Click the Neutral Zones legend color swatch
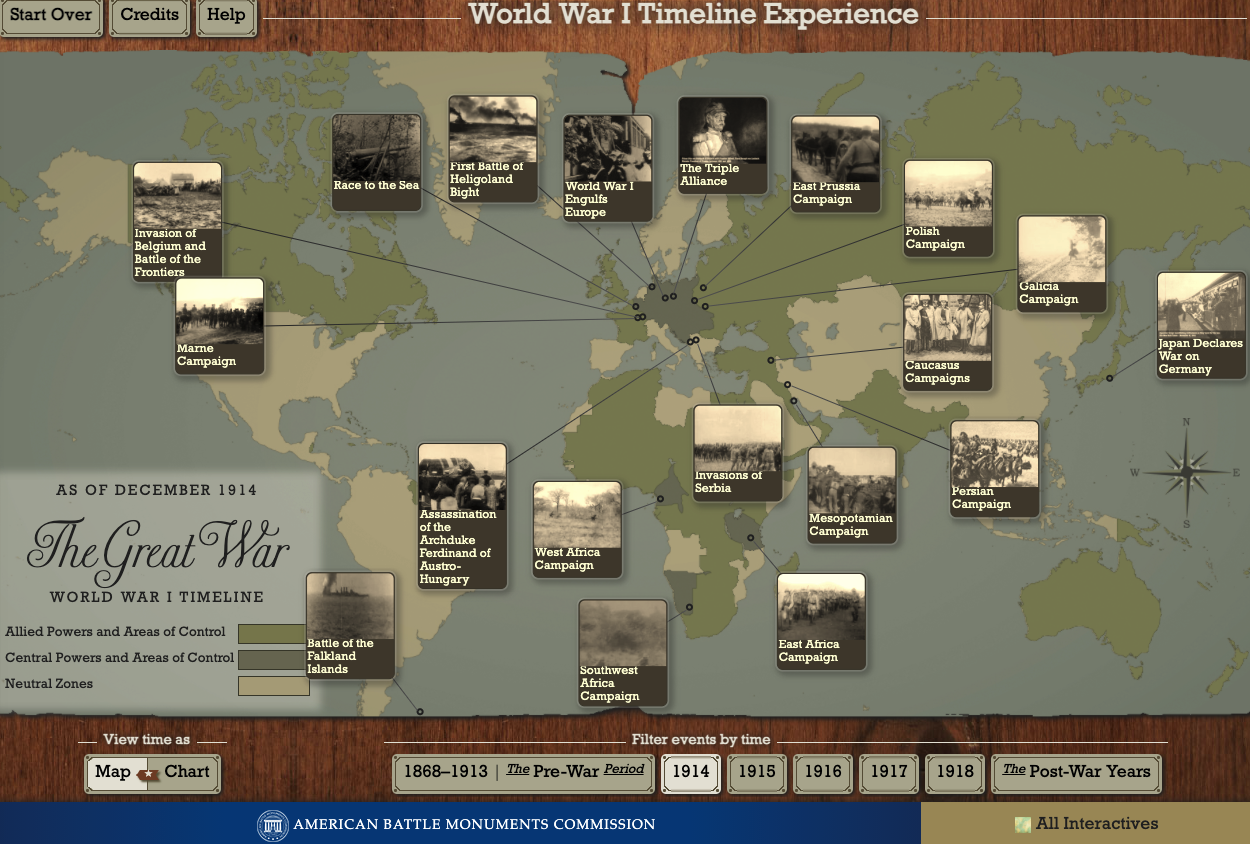Image resolution: width=1250 pixels, height=844 pixels. tap(273, 686)
